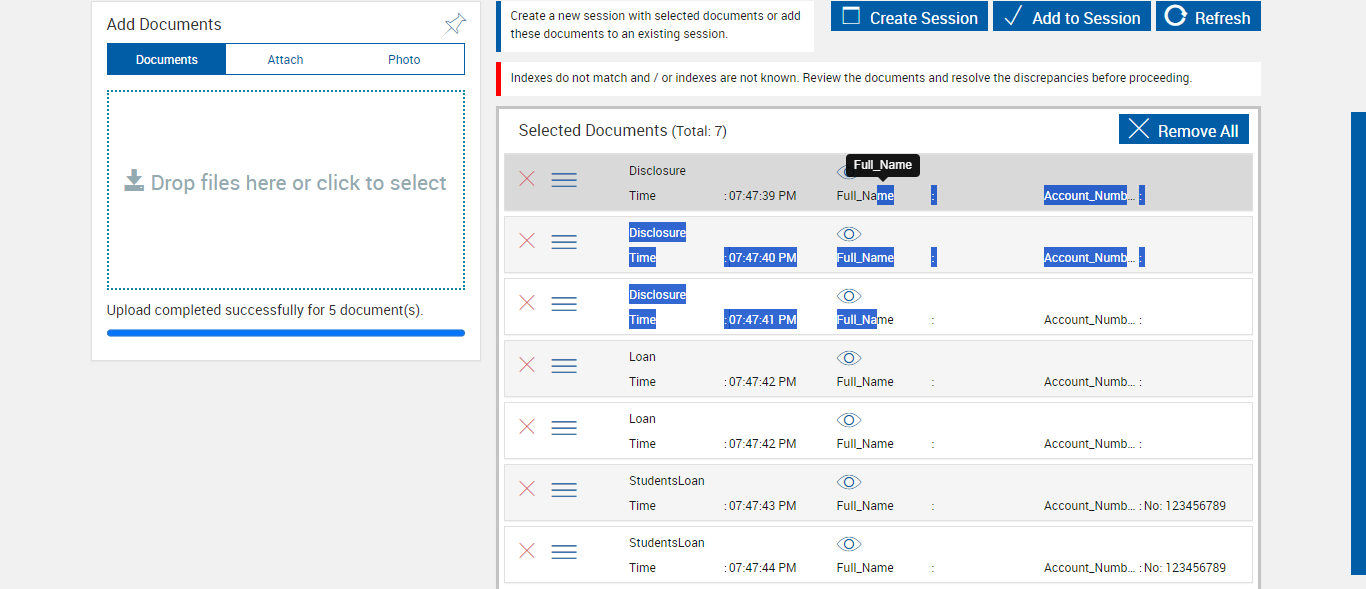The height and width of the screenshot is (589, 1366).
Task: Refresh the selected documents list
Action: pos(1208,17)
